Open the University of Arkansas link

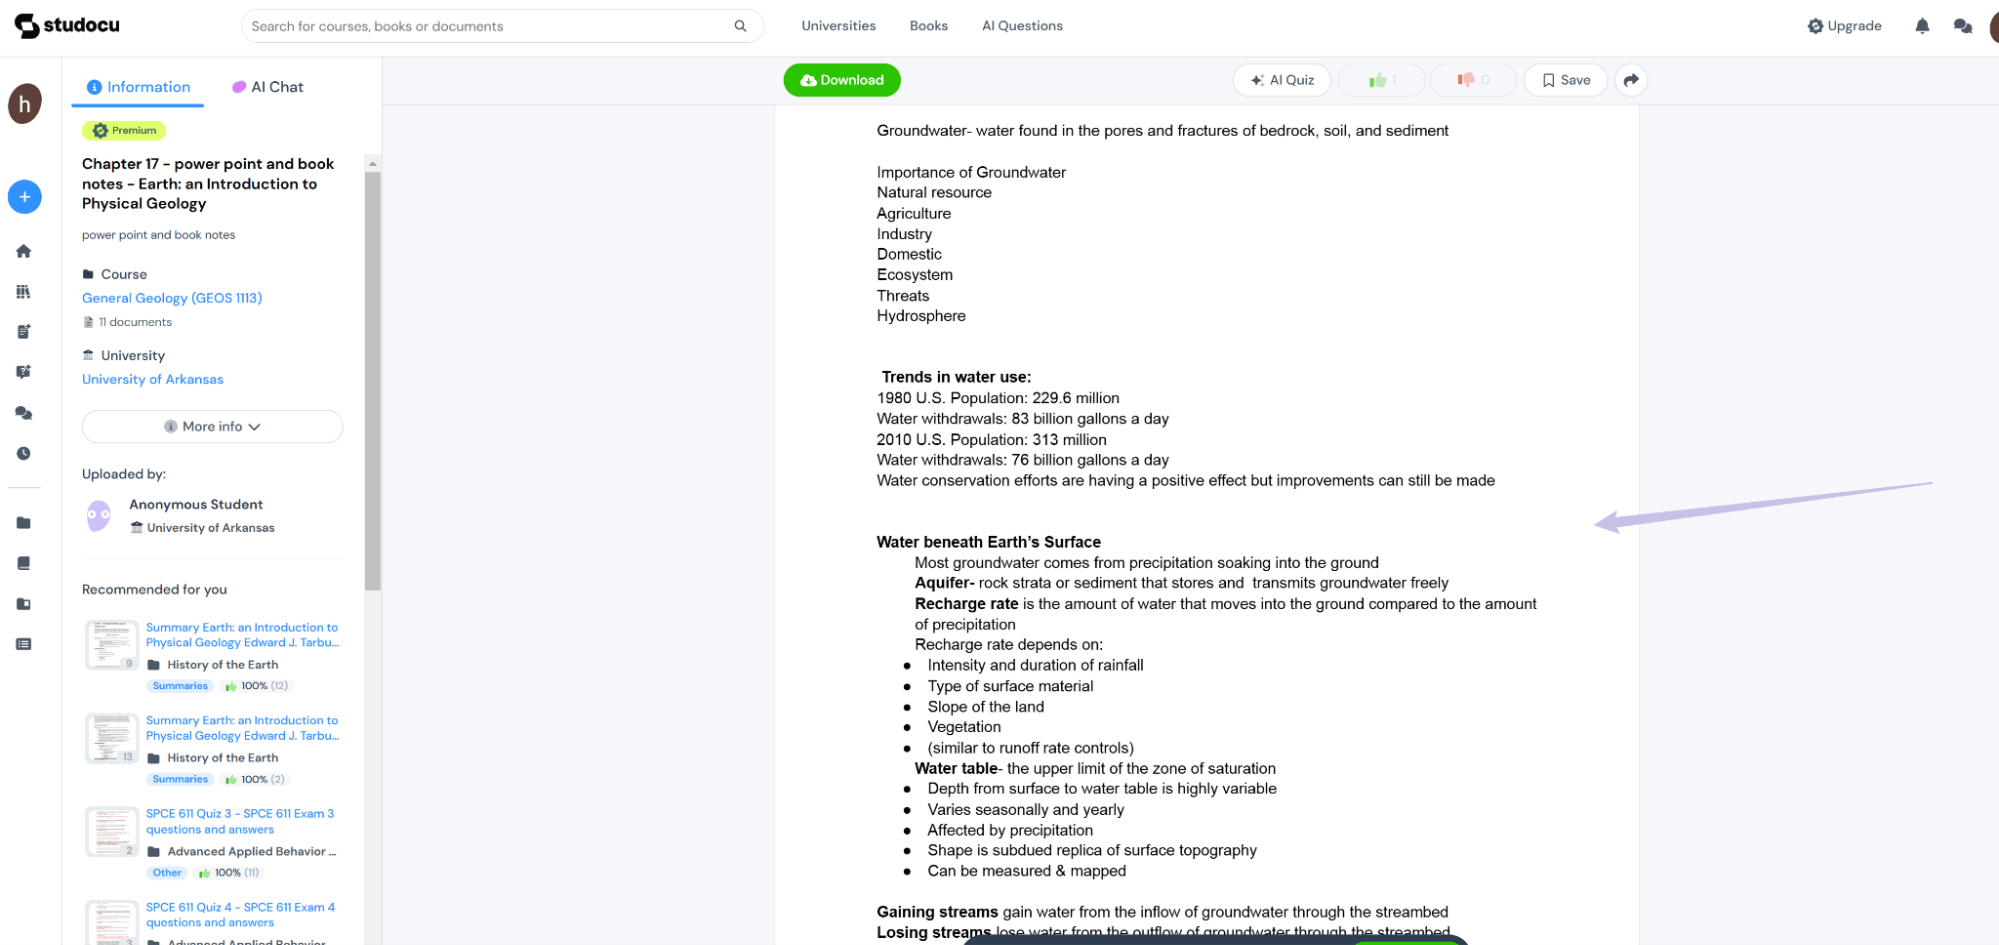[152, 379]
